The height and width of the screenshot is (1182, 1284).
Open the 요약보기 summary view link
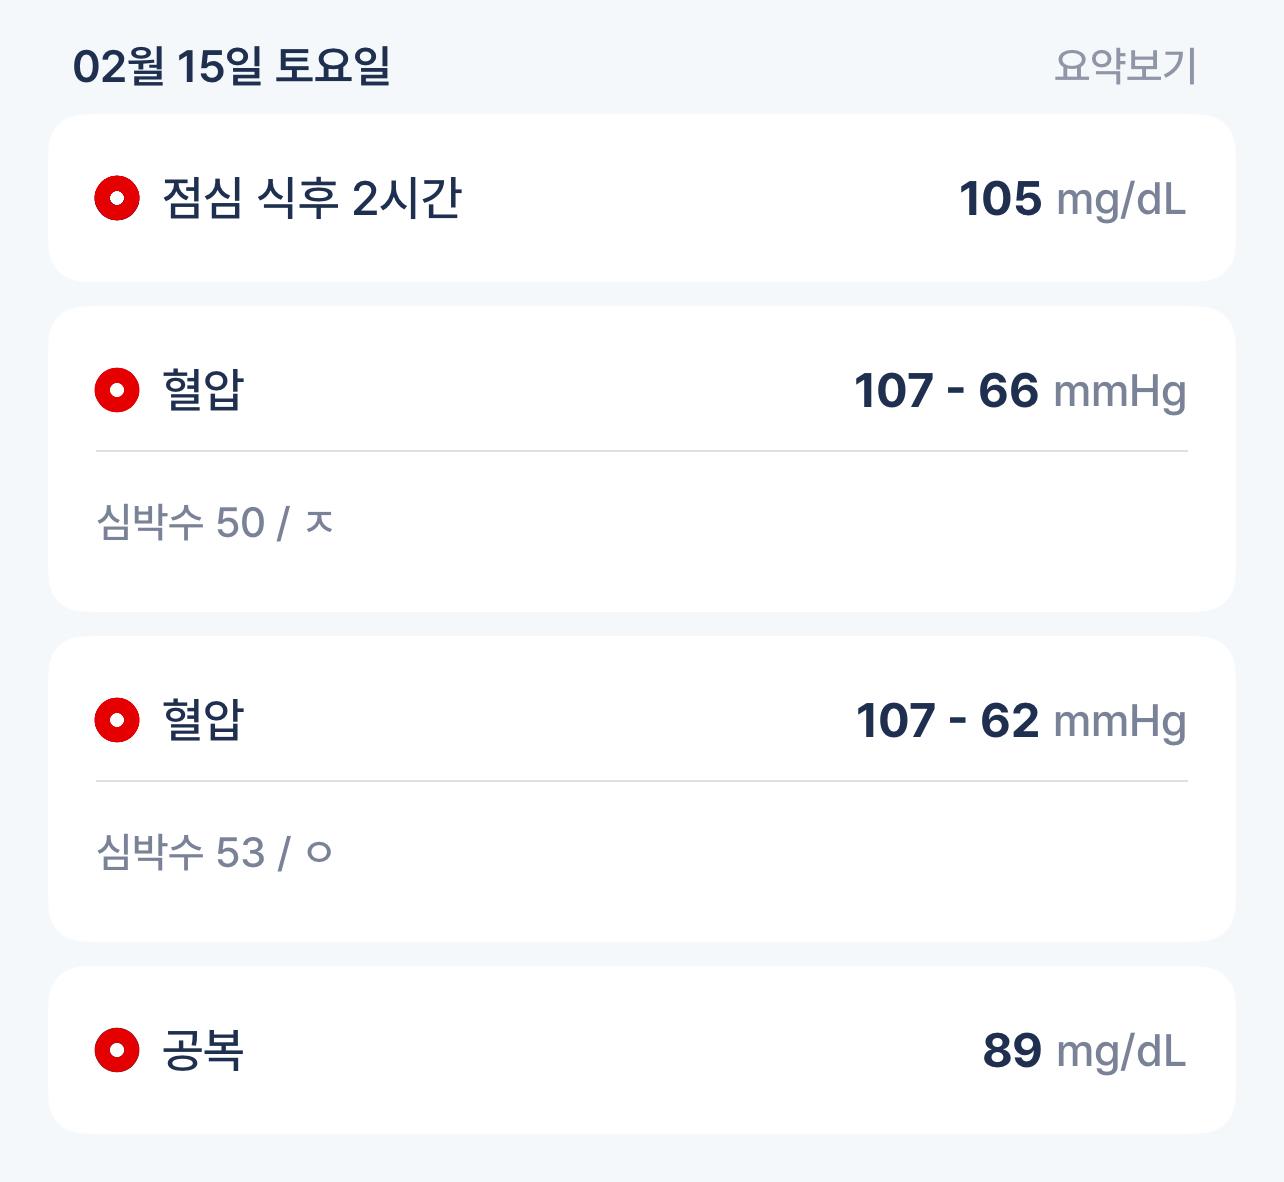point(1125,66)
